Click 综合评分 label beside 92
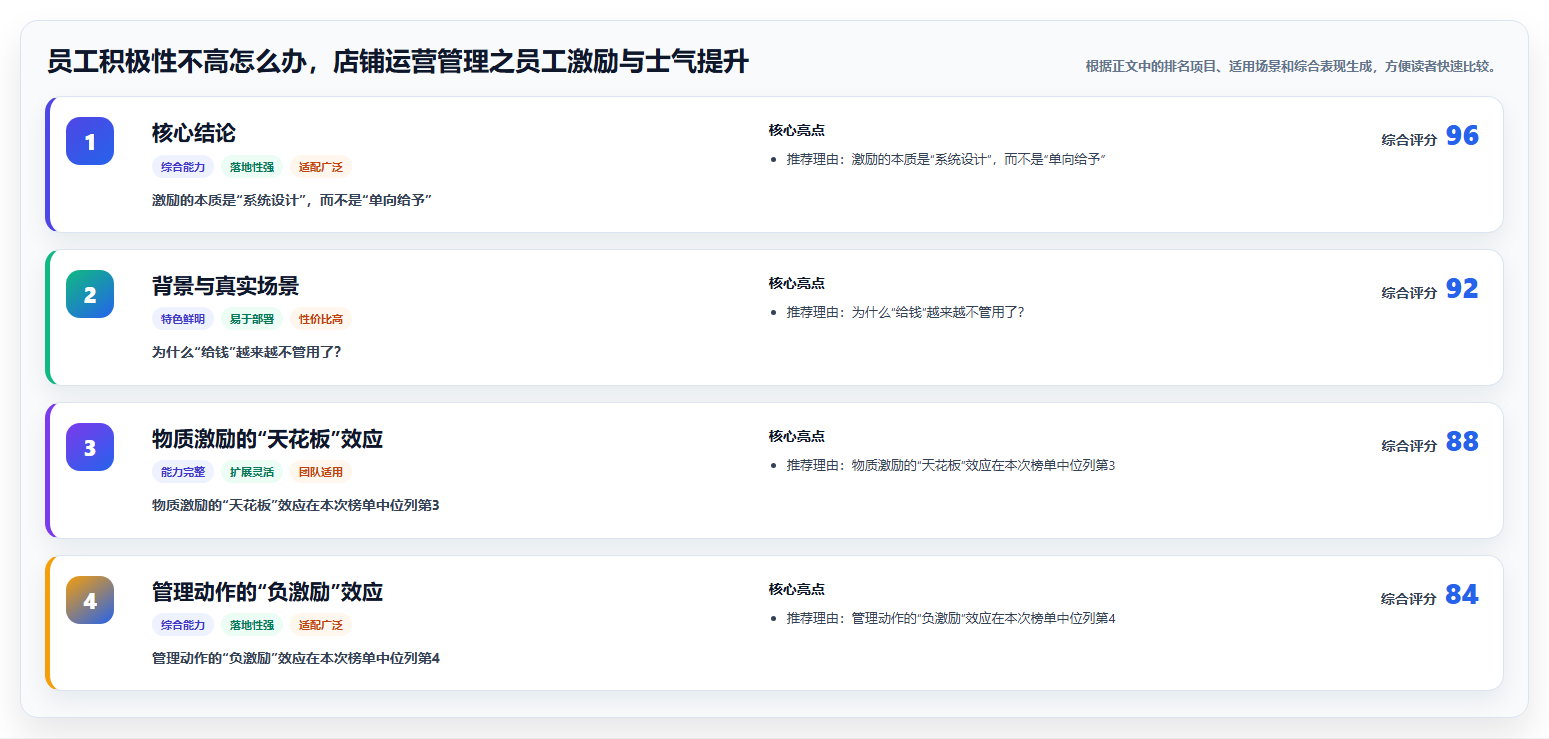Screen dimensions: 1549x739 point(1409,293)
